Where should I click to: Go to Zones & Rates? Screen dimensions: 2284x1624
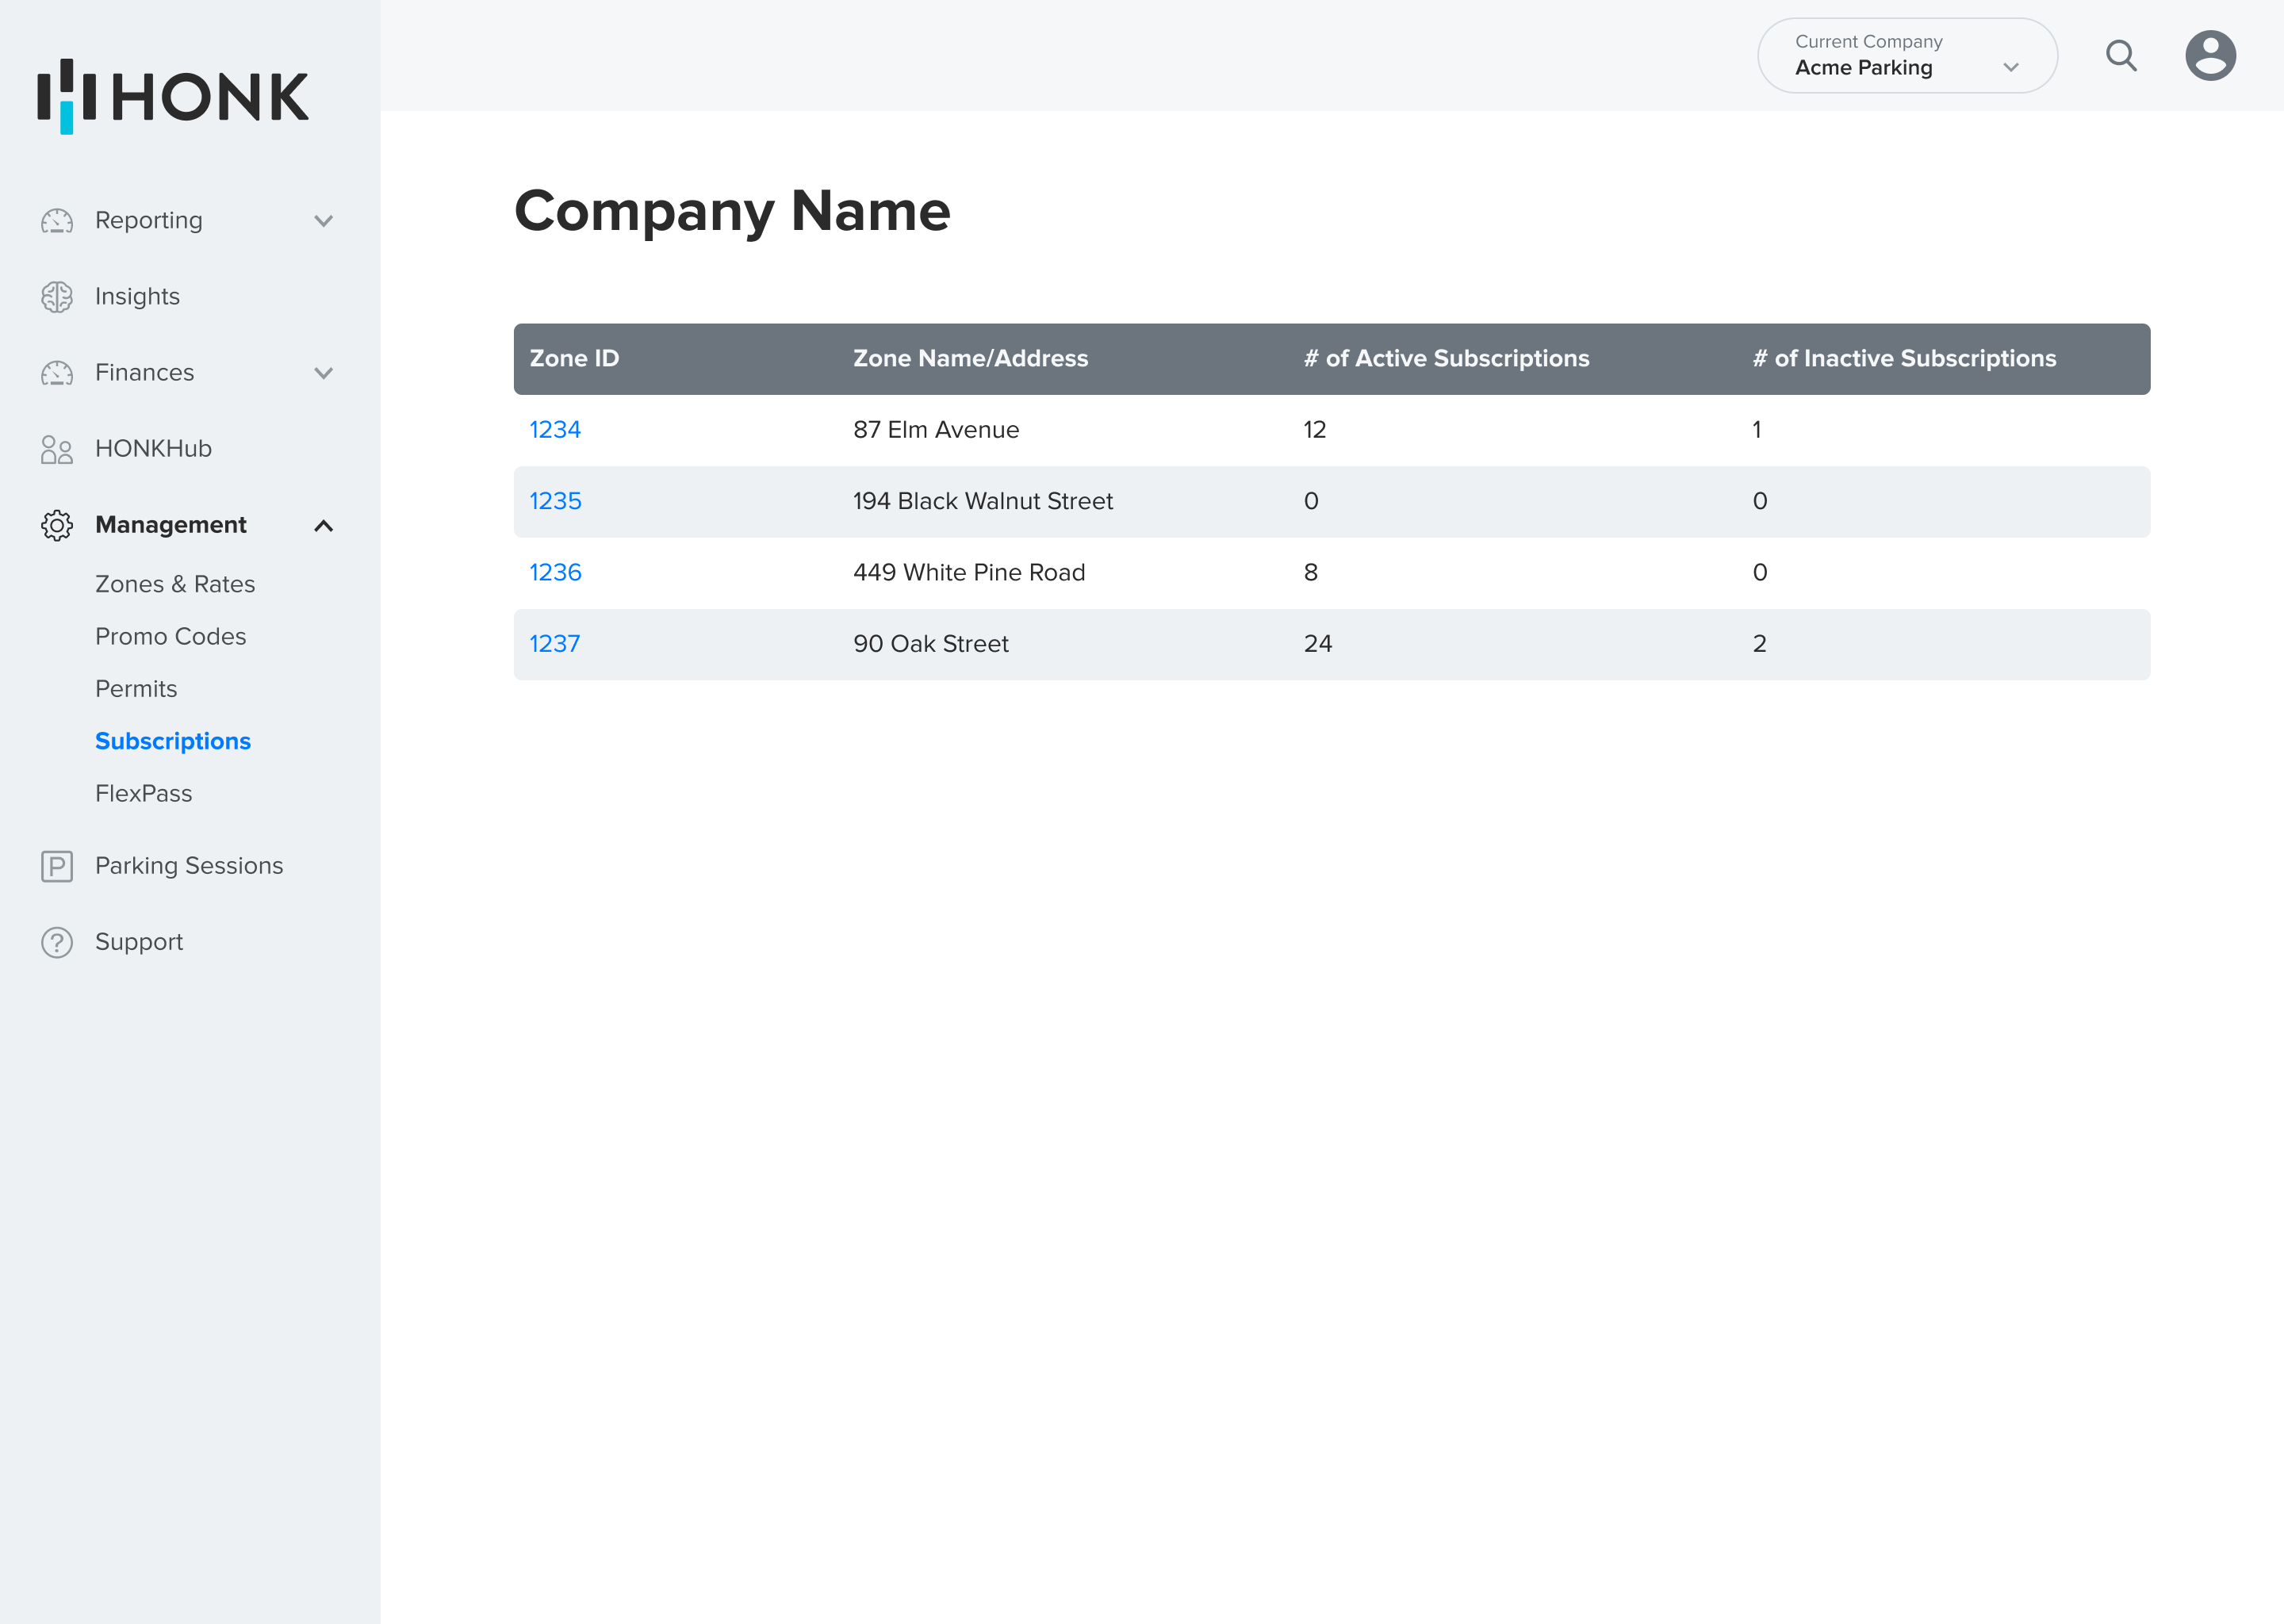tap(175, 584)
